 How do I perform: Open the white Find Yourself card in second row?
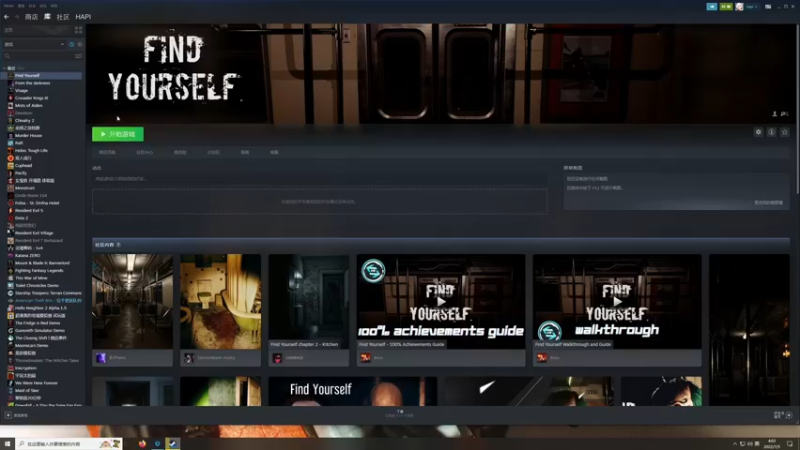[353, 391]
